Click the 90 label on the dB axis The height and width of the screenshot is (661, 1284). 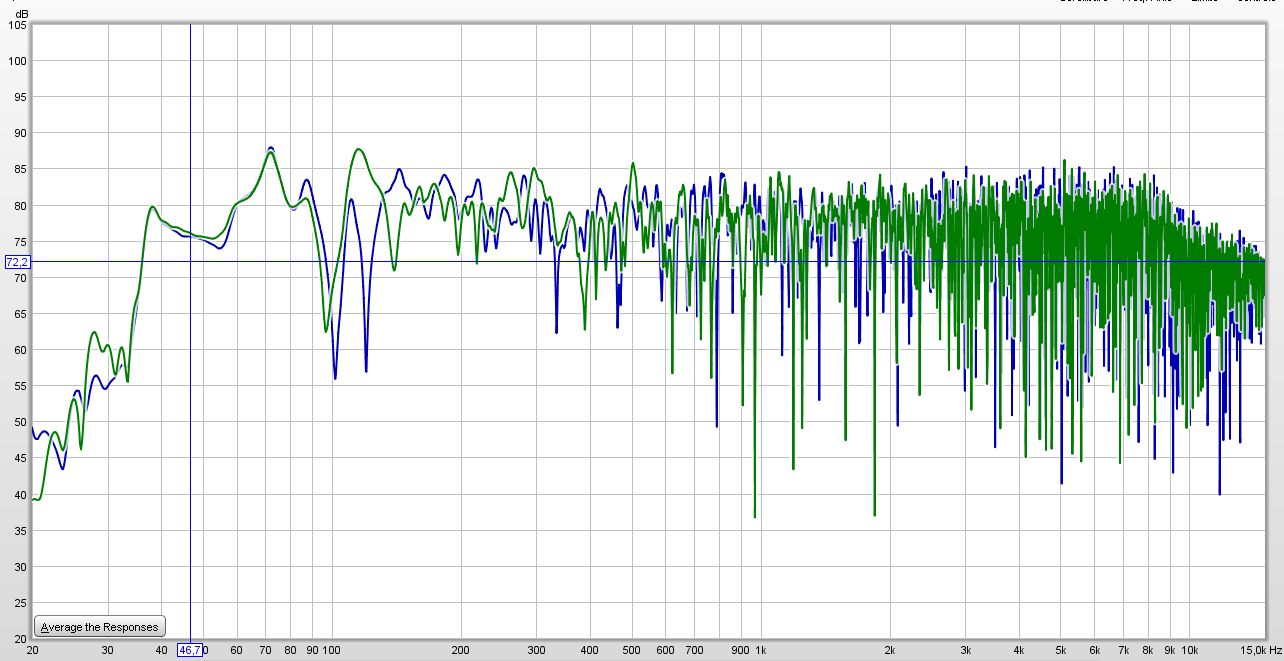(x=21, y=133)
